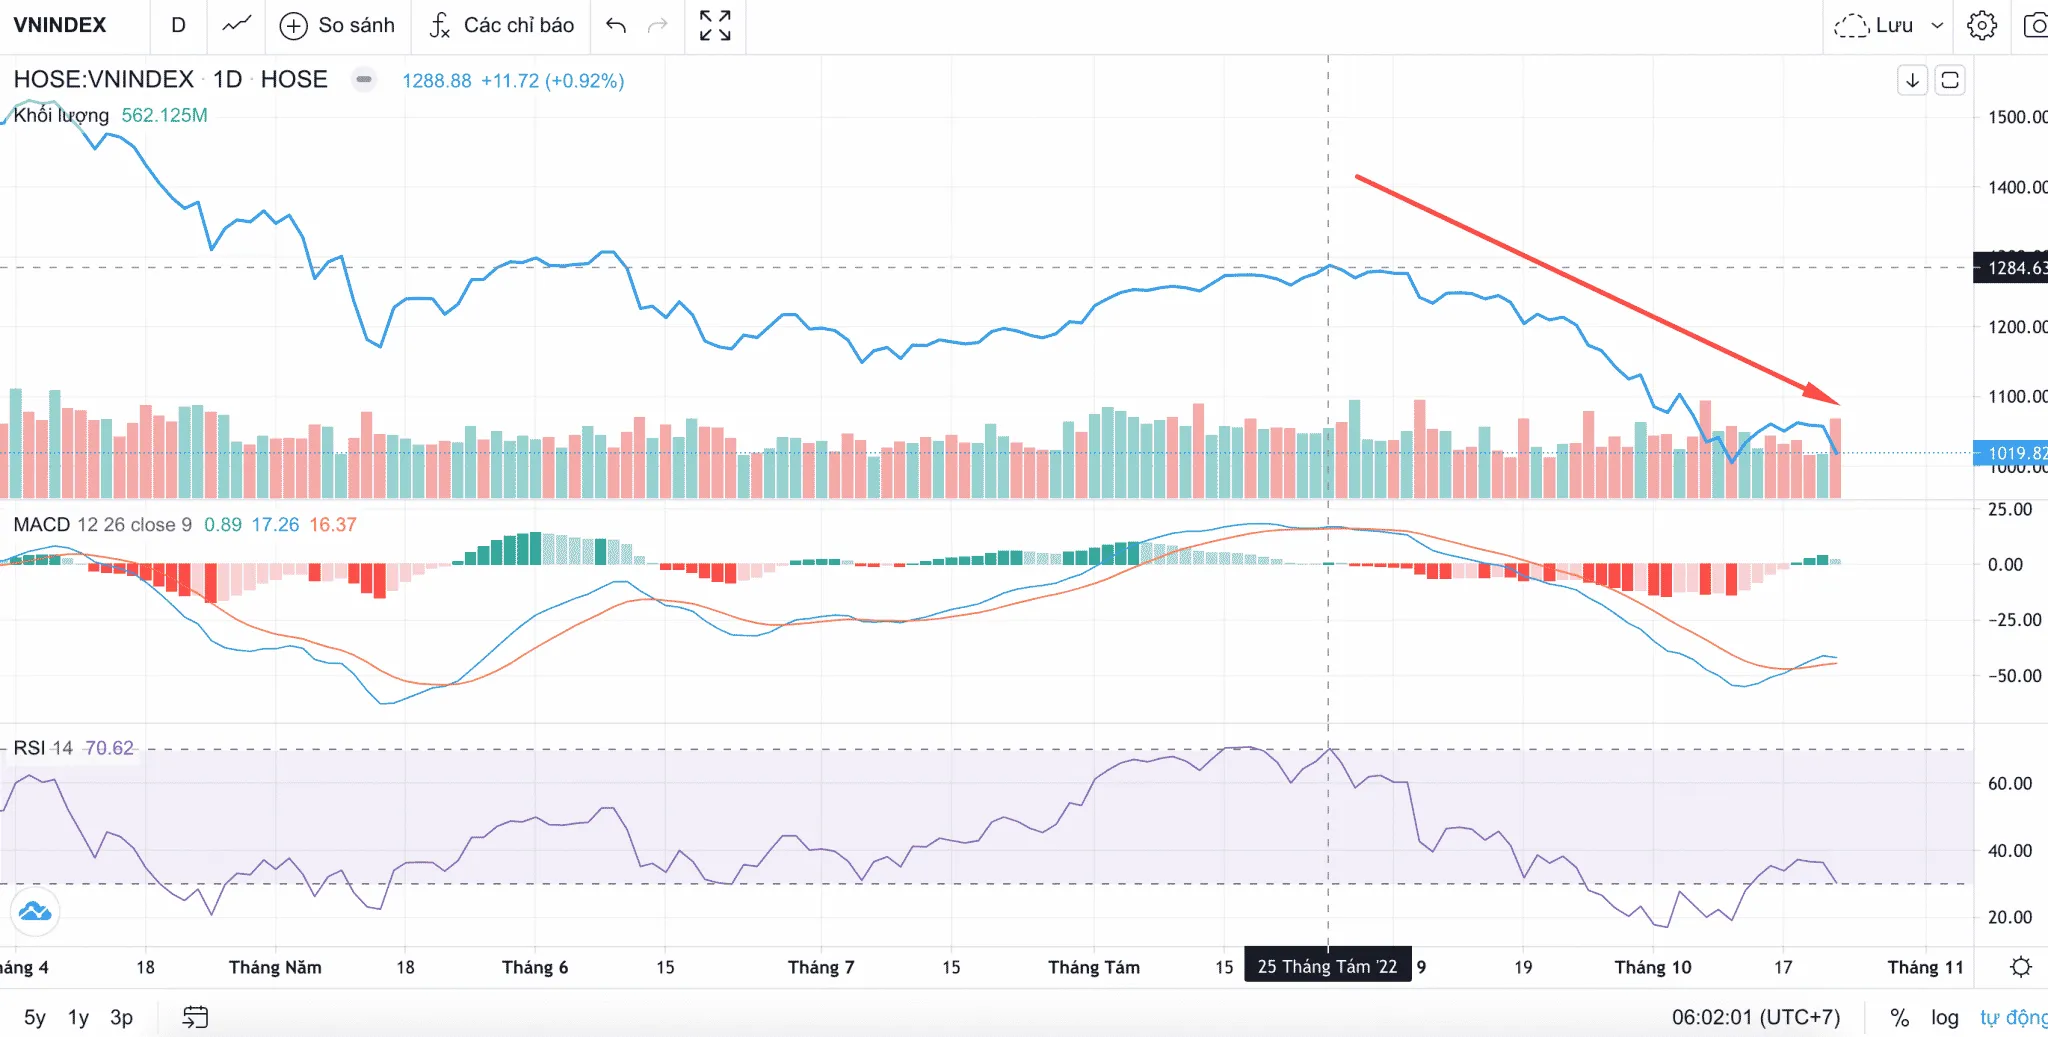Image resolution: width=2048 pixels, height=1037 pixels.
Task: Open the chart style line icon
Action: click(x=237, y=25)
